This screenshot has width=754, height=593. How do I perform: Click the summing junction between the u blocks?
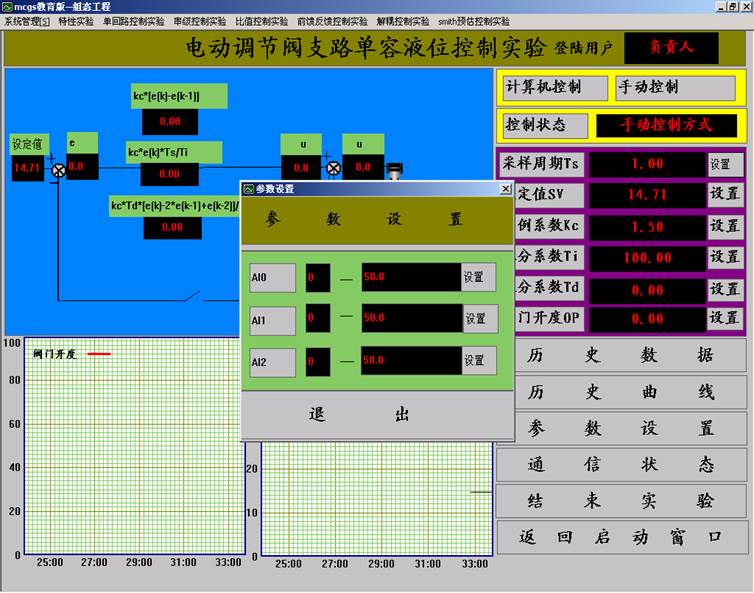tap(333, 168)
